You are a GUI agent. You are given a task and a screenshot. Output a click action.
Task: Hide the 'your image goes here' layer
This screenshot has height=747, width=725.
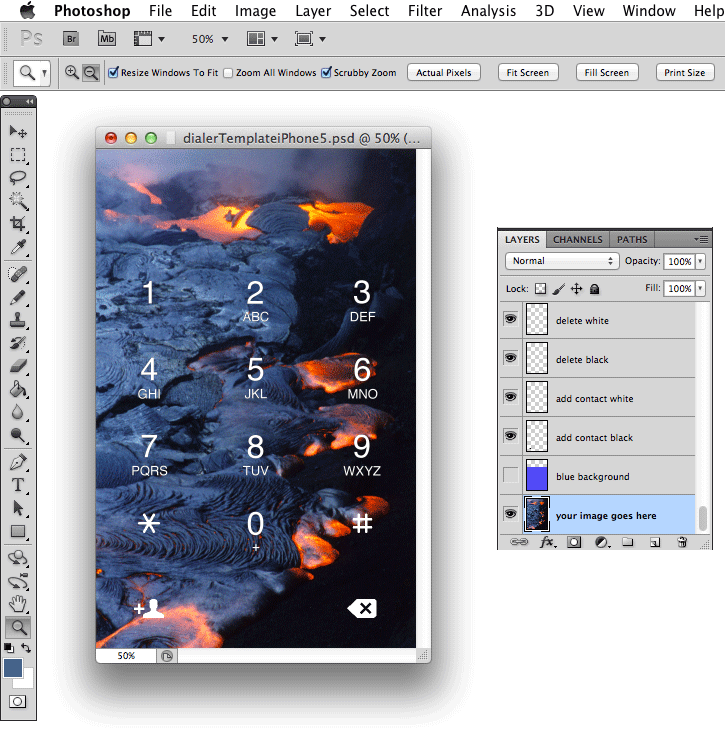(511, 514)
